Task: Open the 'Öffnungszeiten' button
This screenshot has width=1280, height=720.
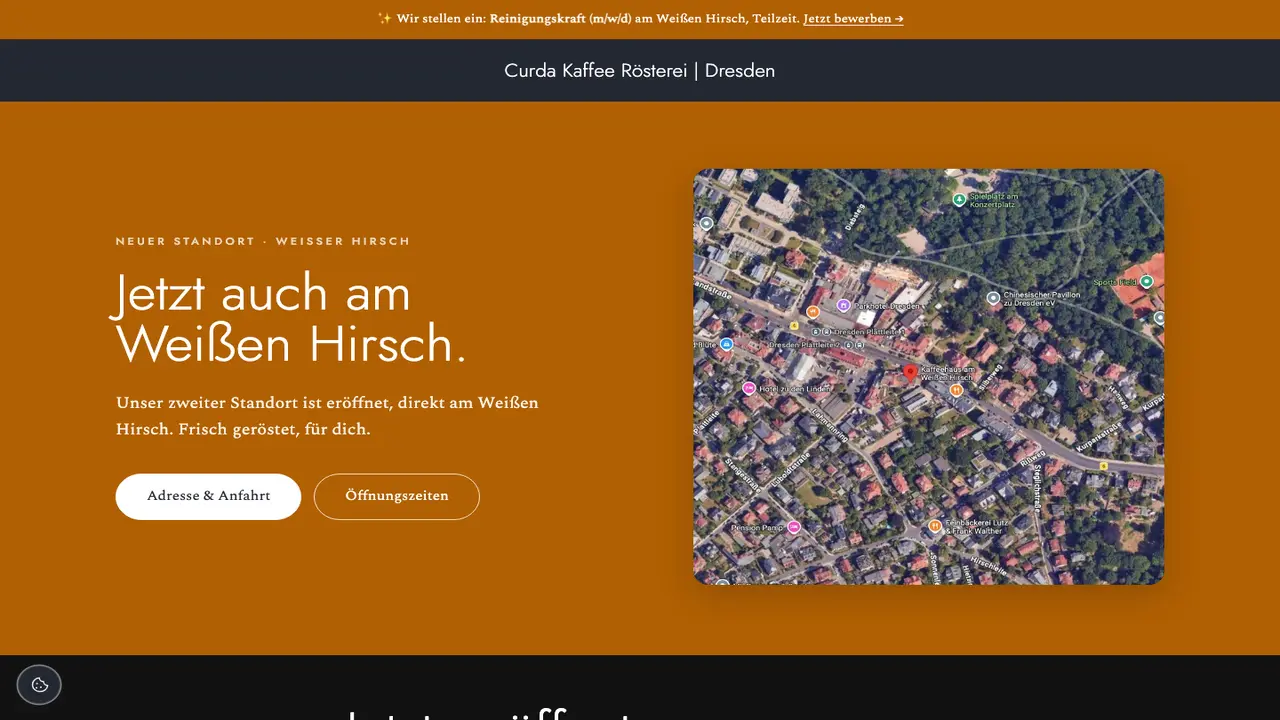Action: [x=397, y=496]
